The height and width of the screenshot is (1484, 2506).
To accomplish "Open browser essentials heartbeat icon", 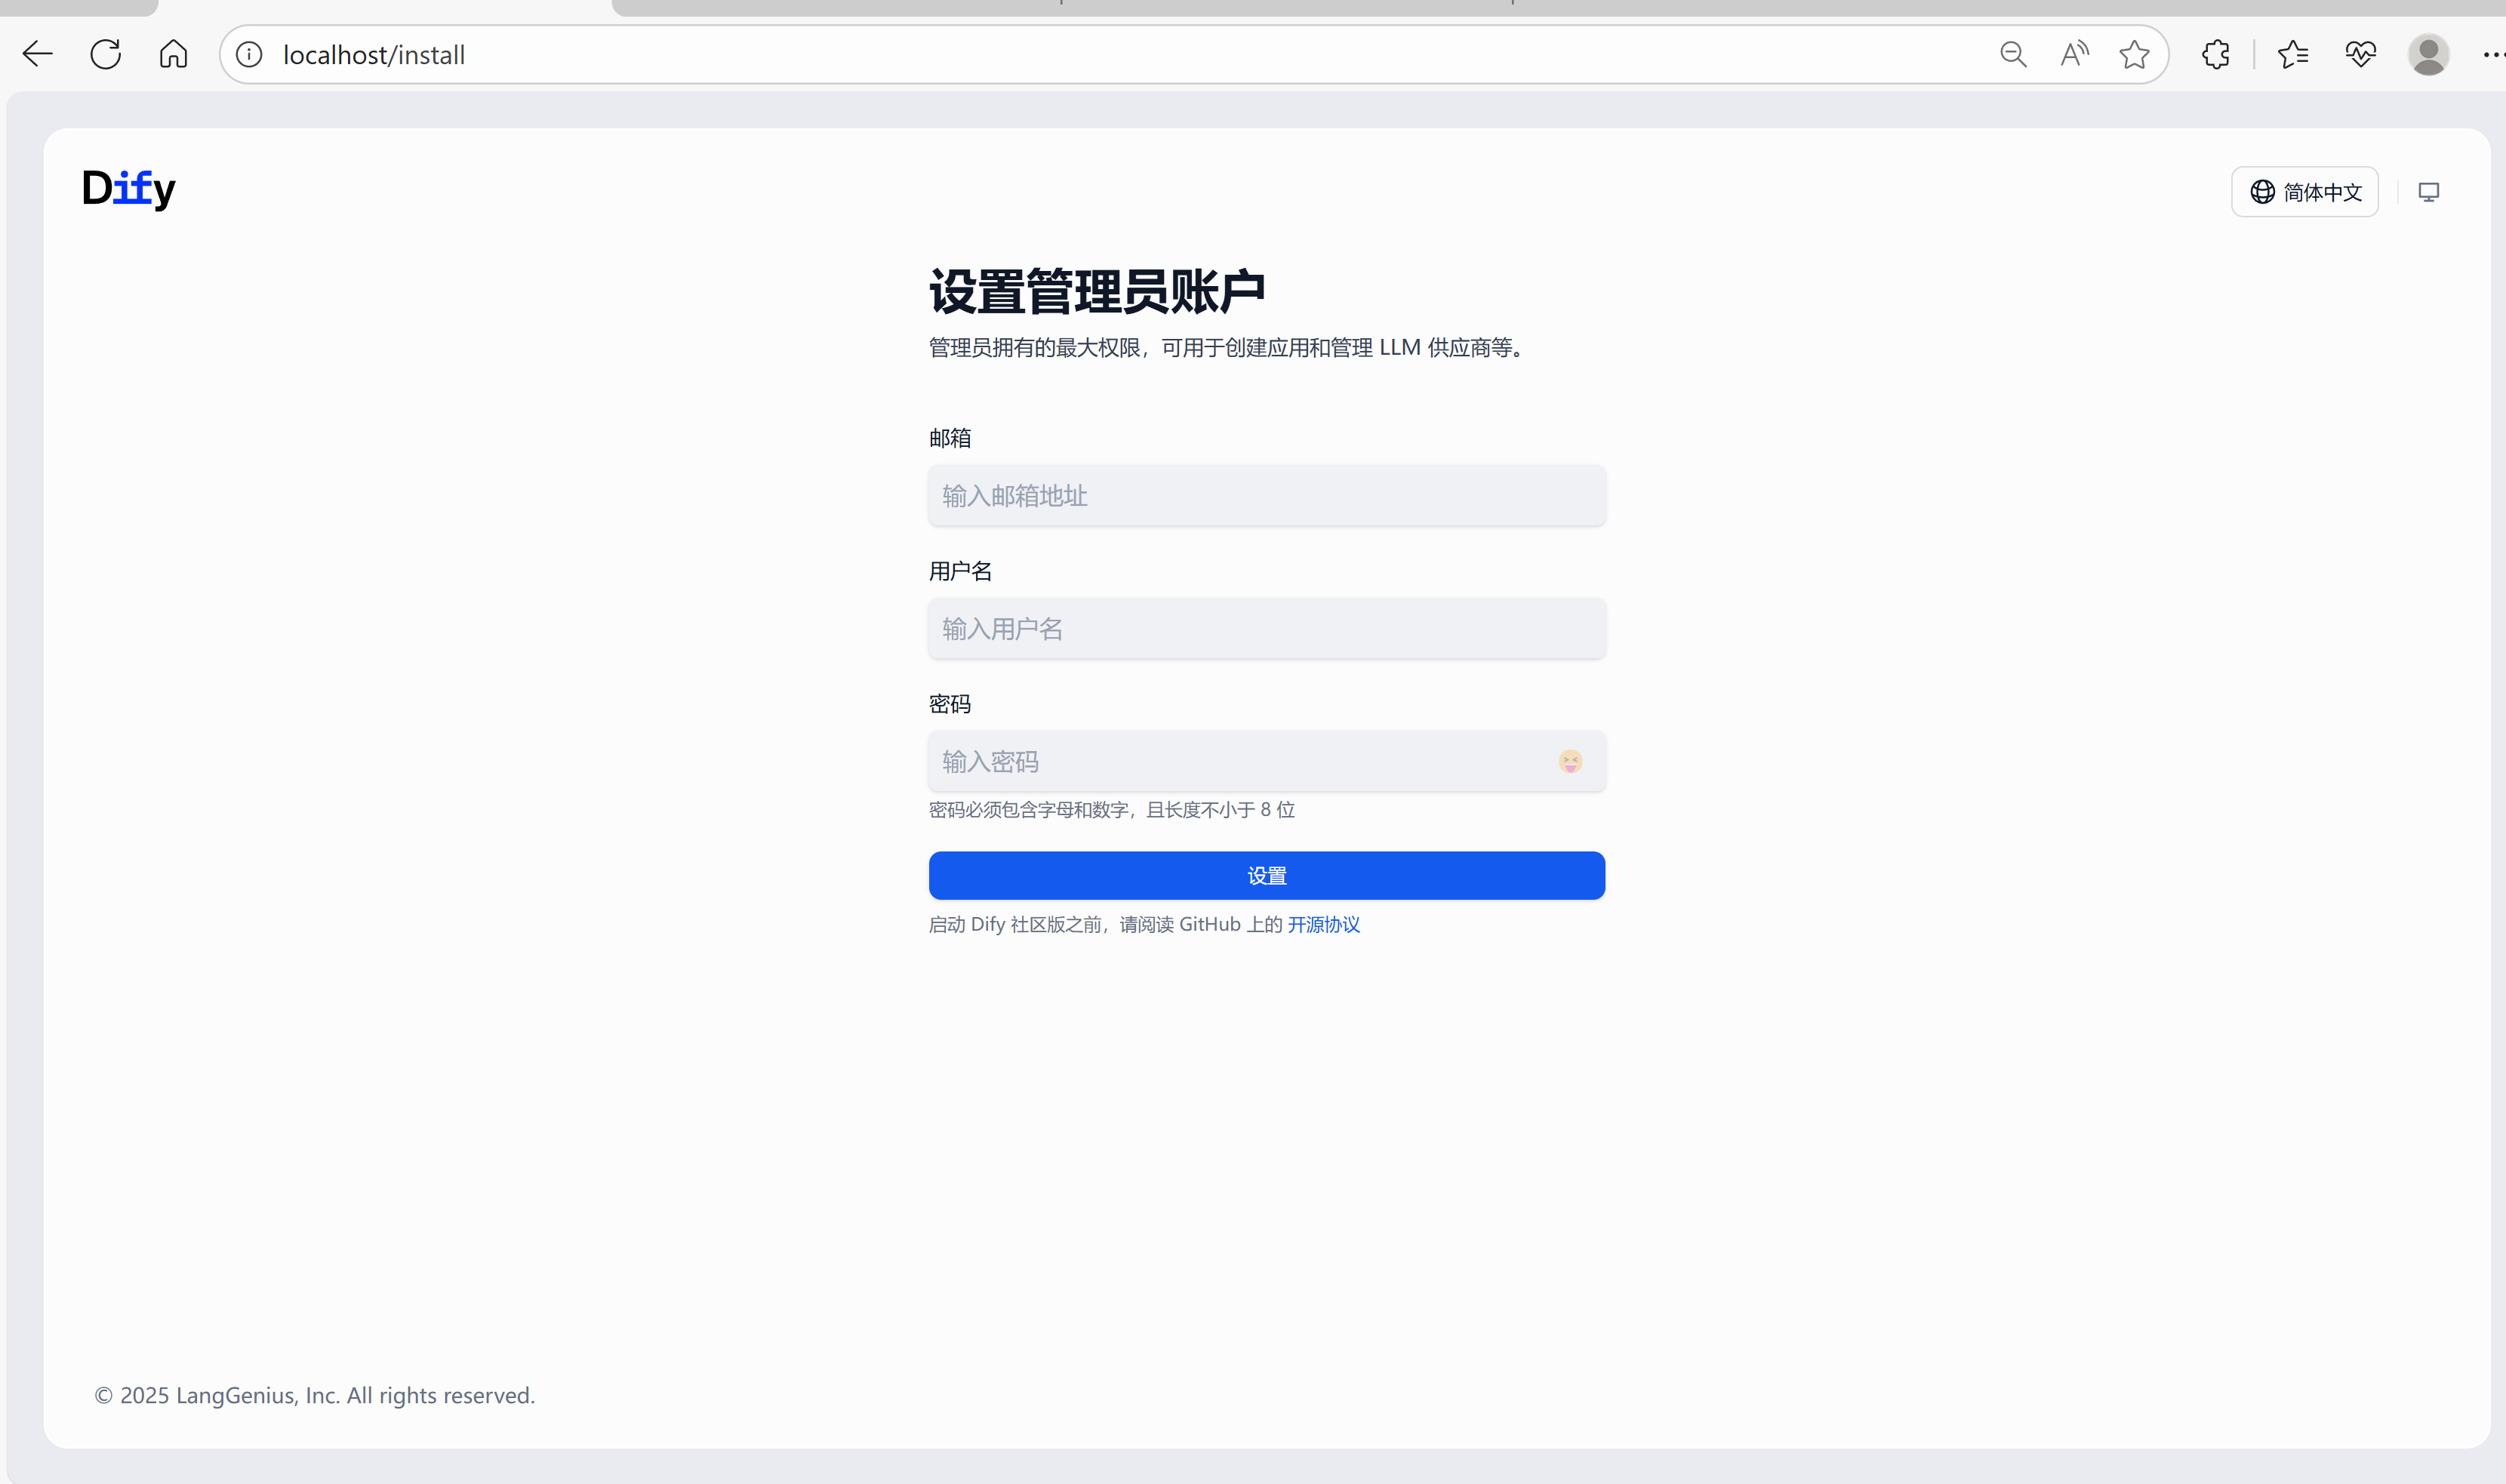I will [x=2360, y=54].
